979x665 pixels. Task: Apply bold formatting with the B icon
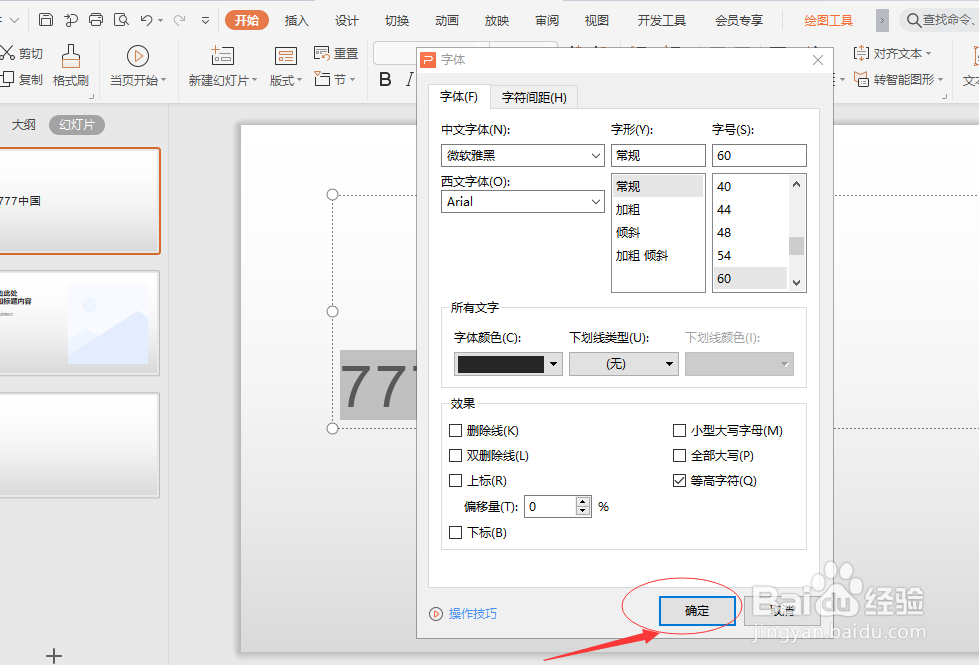pos(384,79)
